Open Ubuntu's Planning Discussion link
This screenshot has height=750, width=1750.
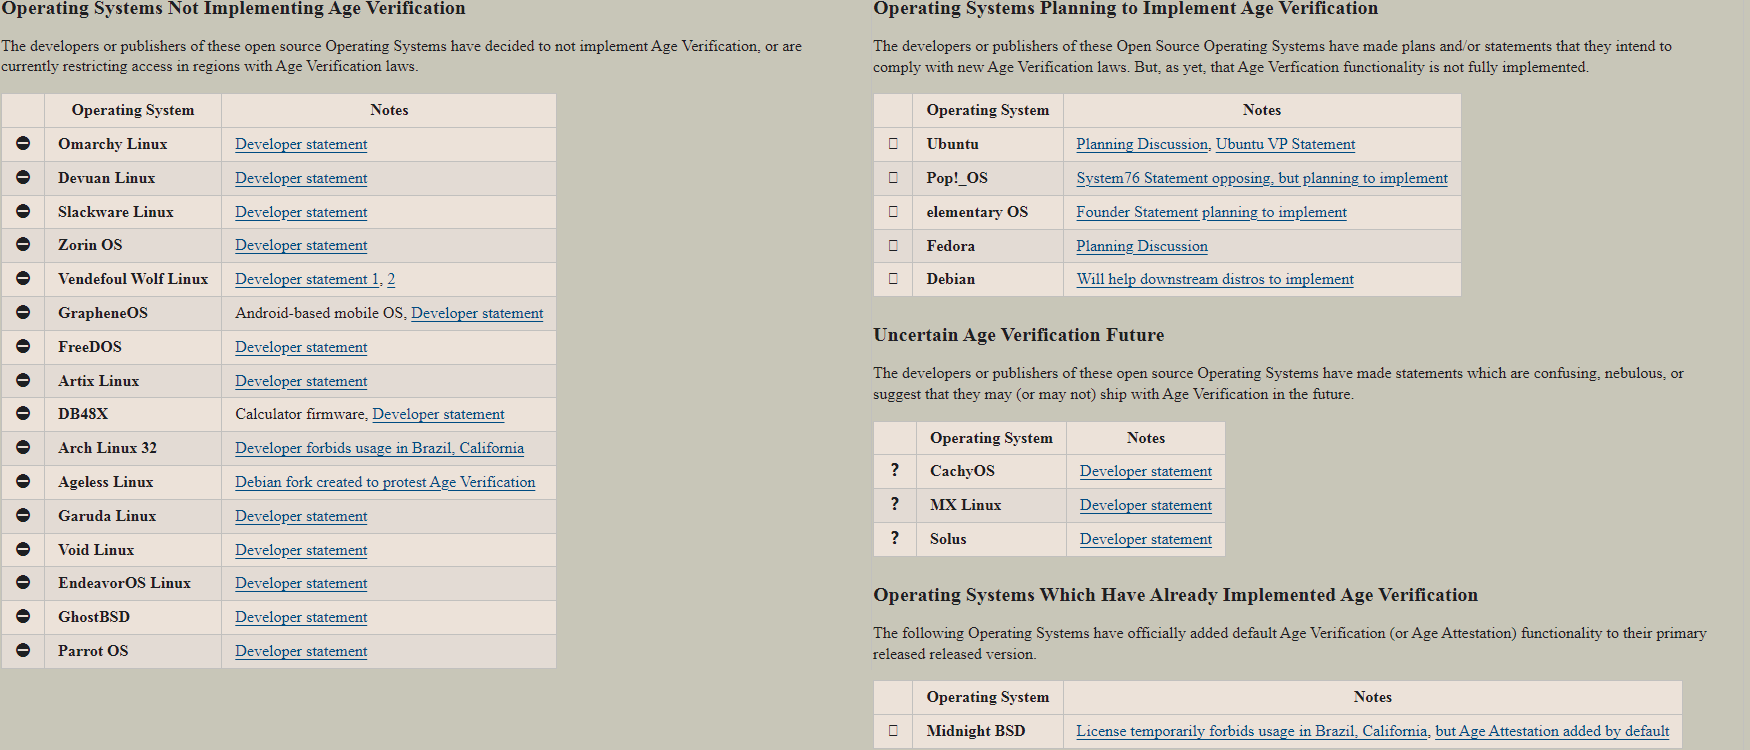point(1142,144)
